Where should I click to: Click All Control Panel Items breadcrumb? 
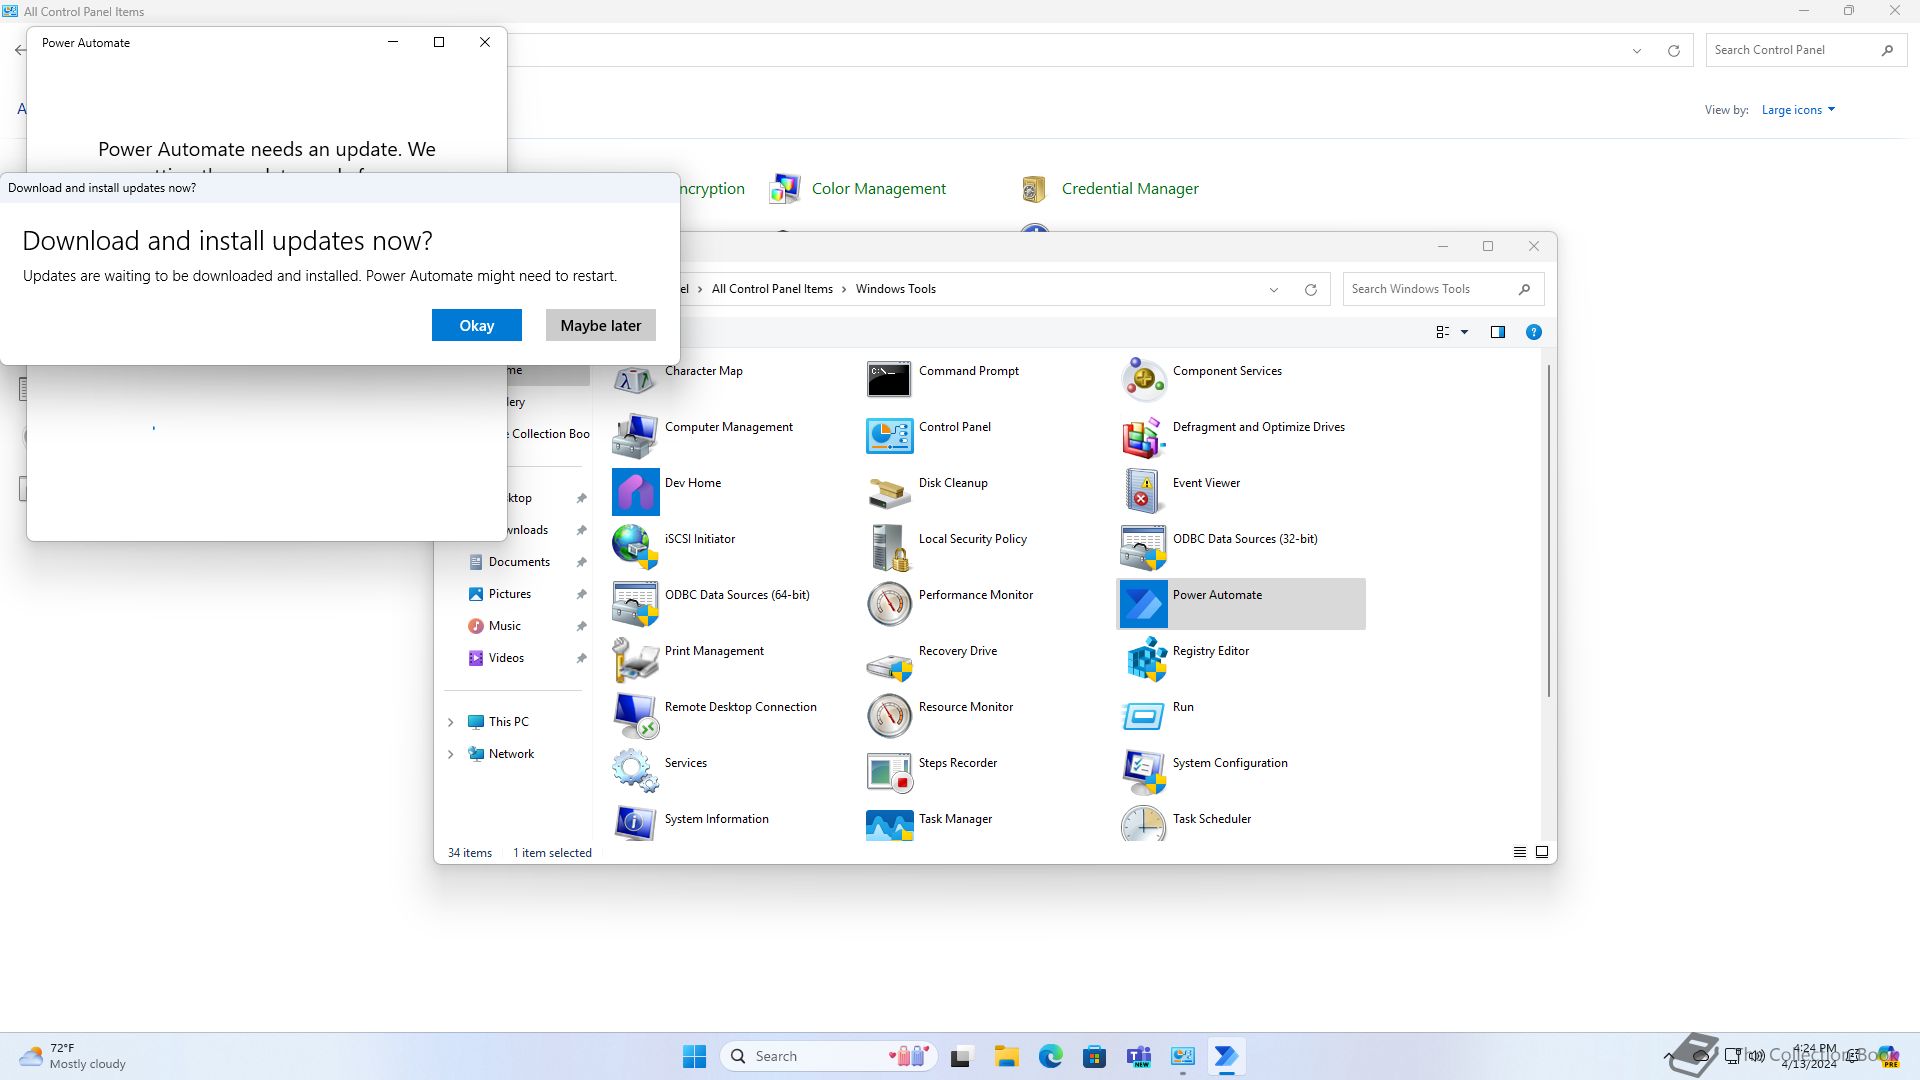(772, 289)
